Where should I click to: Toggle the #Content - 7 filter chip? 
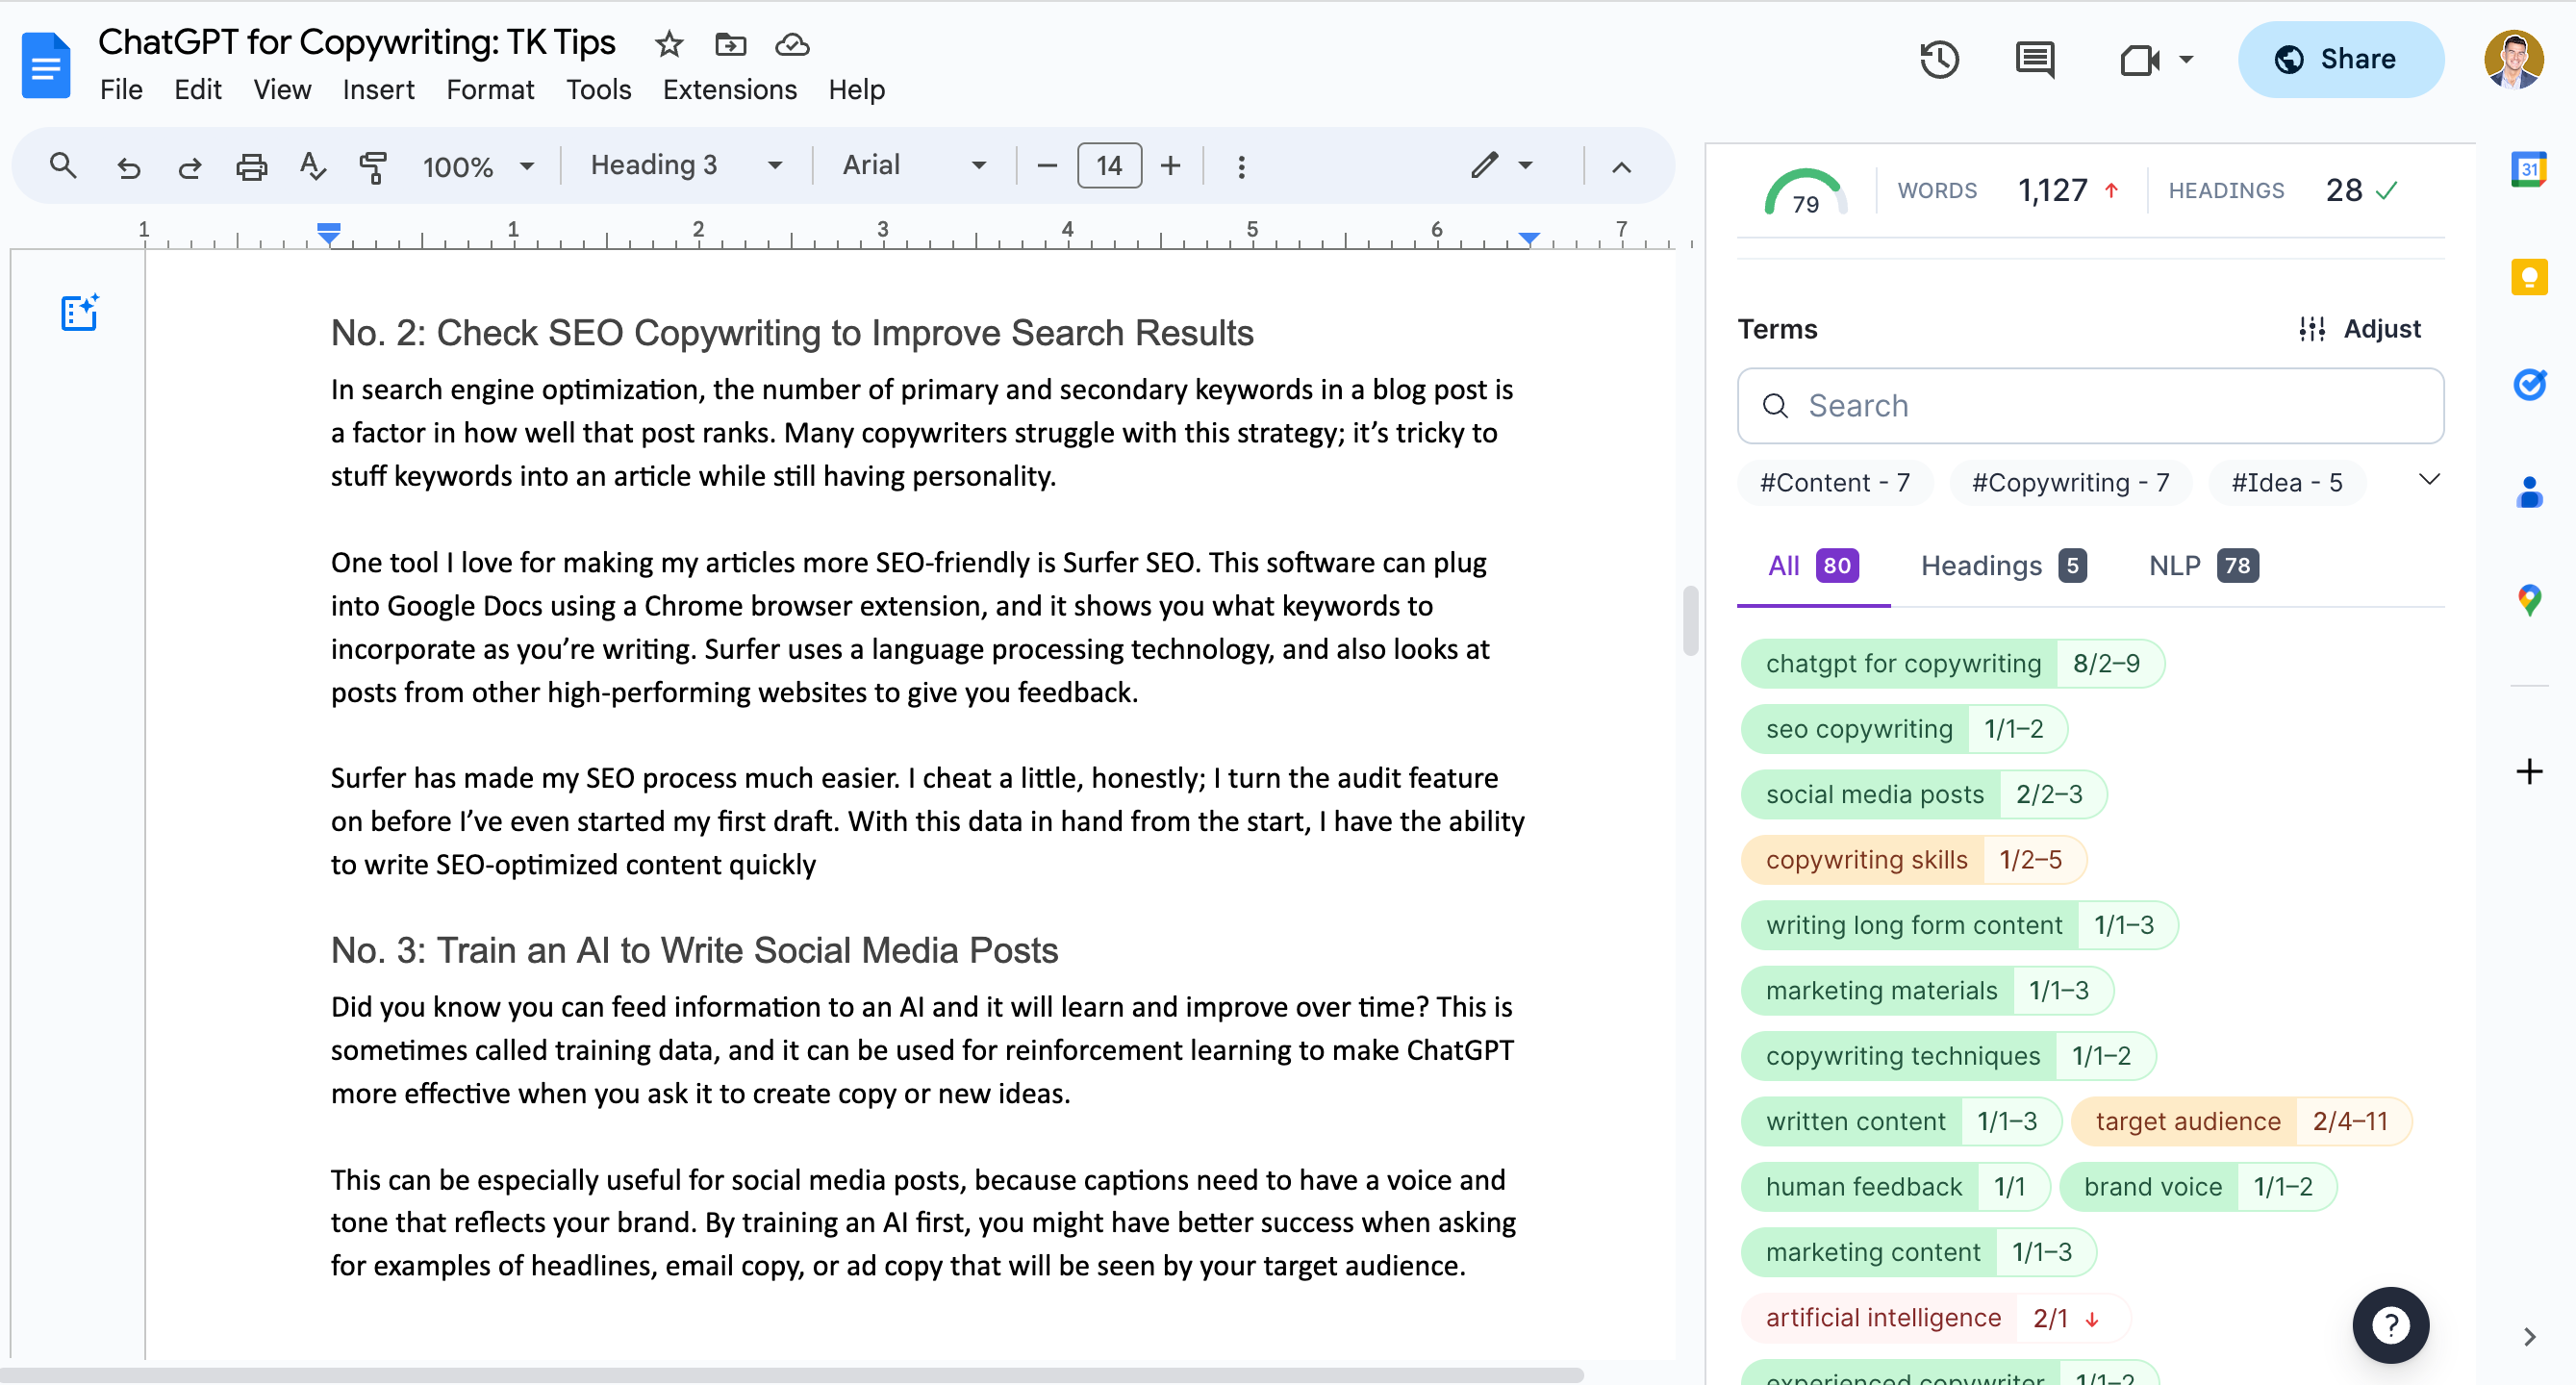tap(1834, 483)
